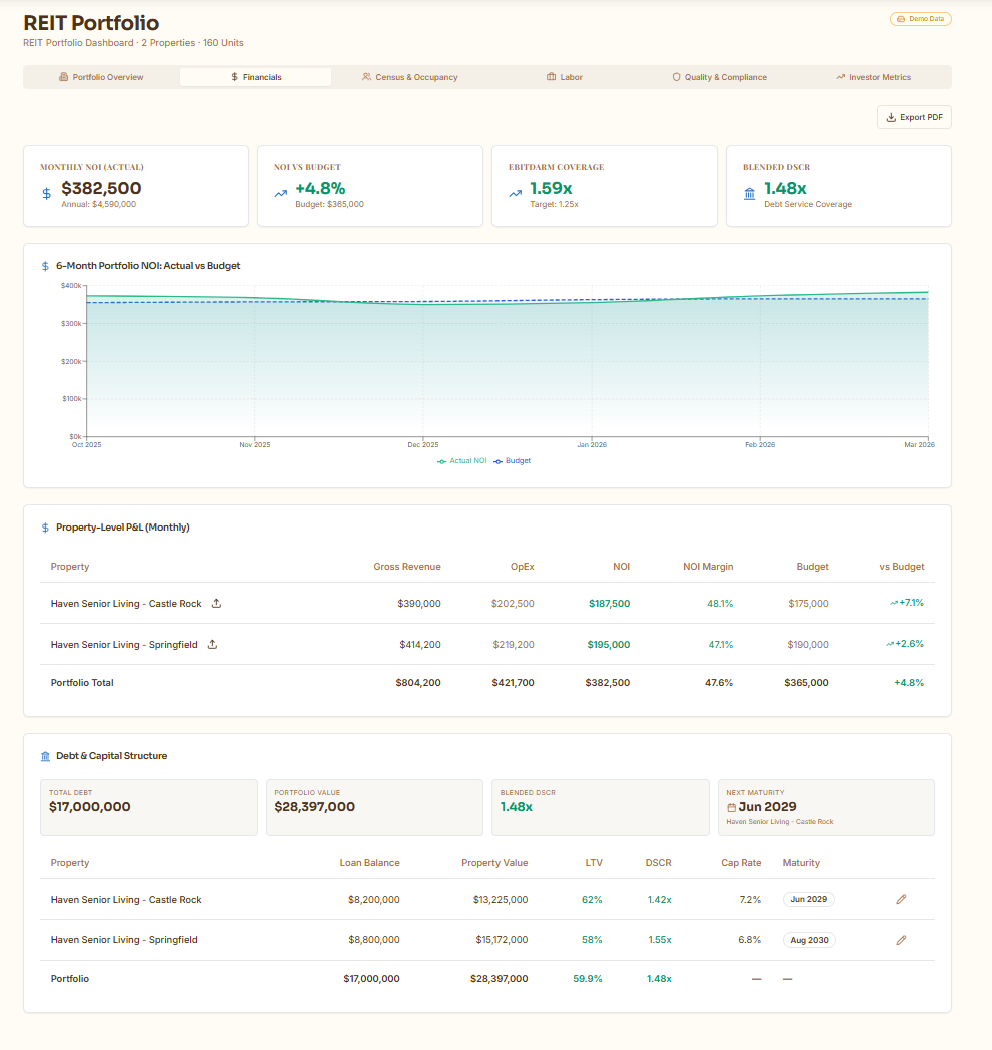
Task: Click the trending arrow icon beside NOI vs Budget
Action: tap(281, 193)
